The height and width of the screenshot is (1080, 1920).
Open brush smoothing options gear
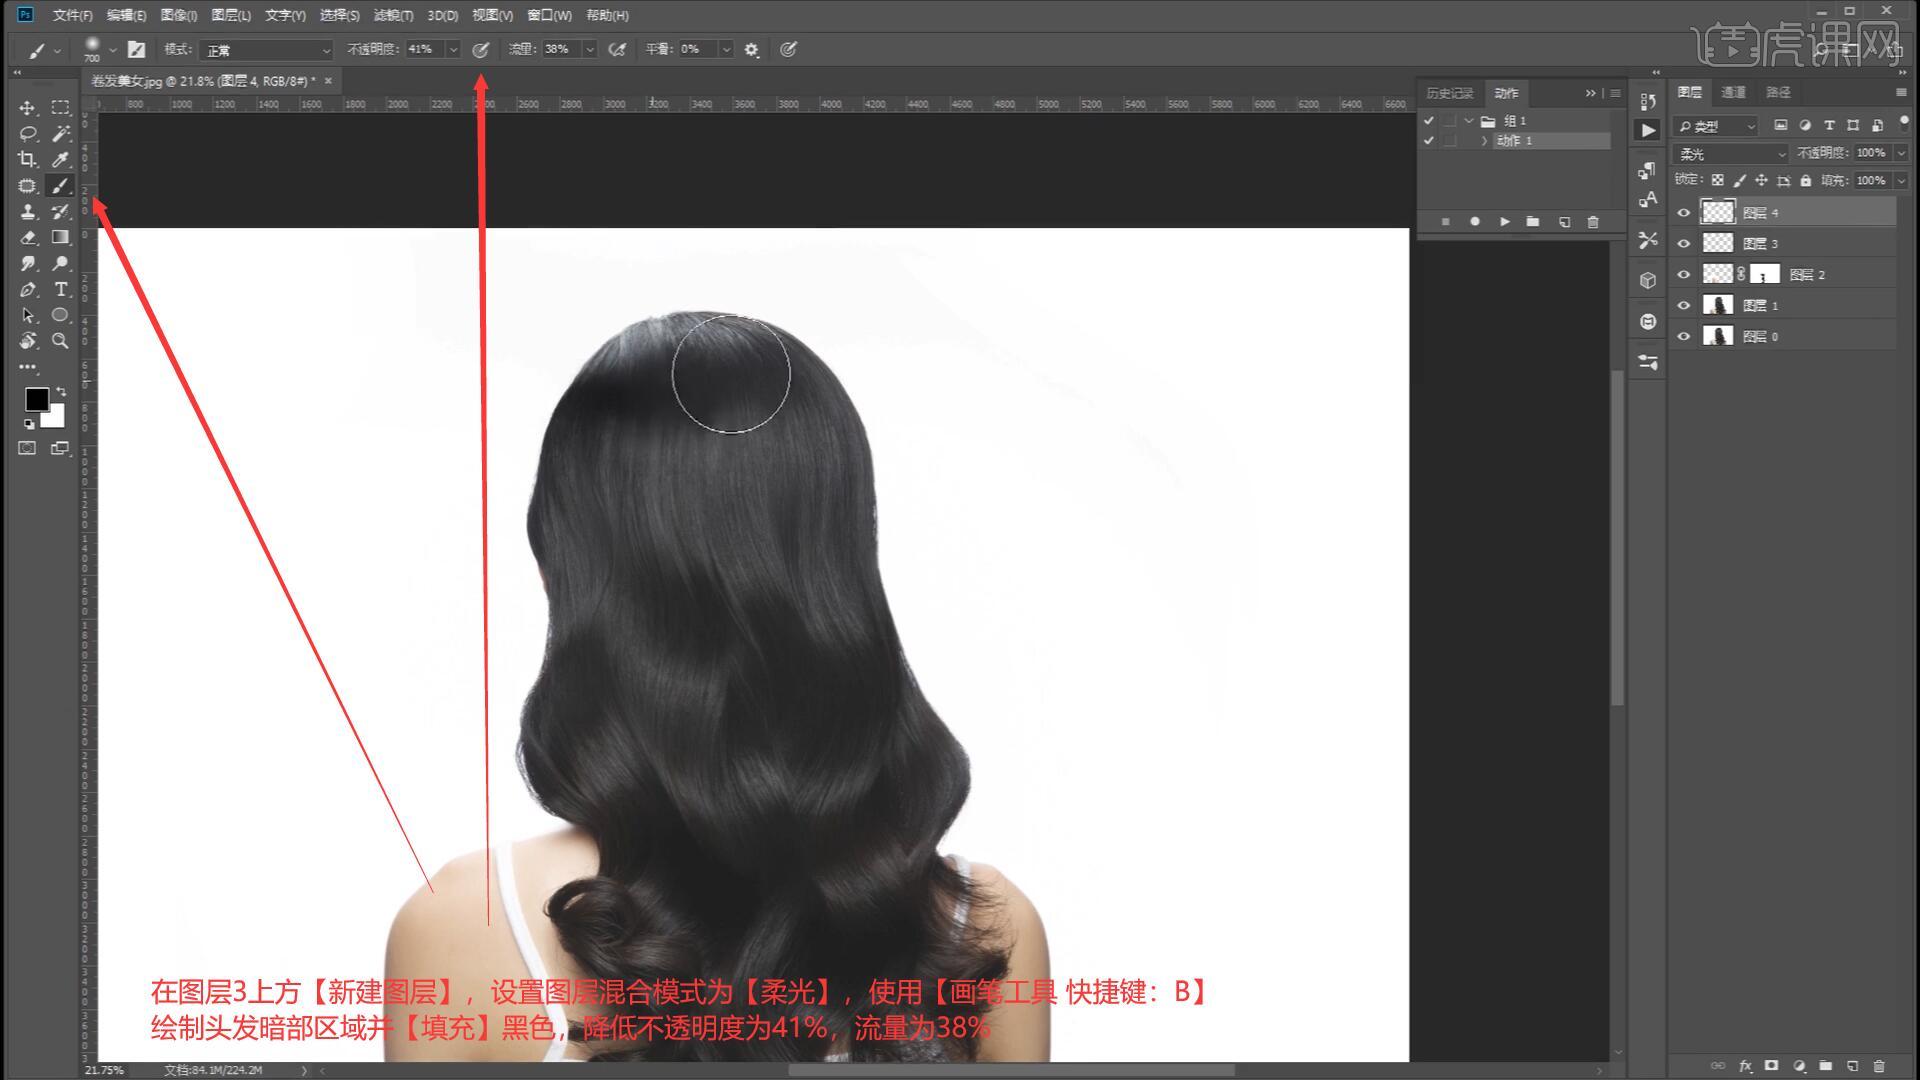pos(752,49)
